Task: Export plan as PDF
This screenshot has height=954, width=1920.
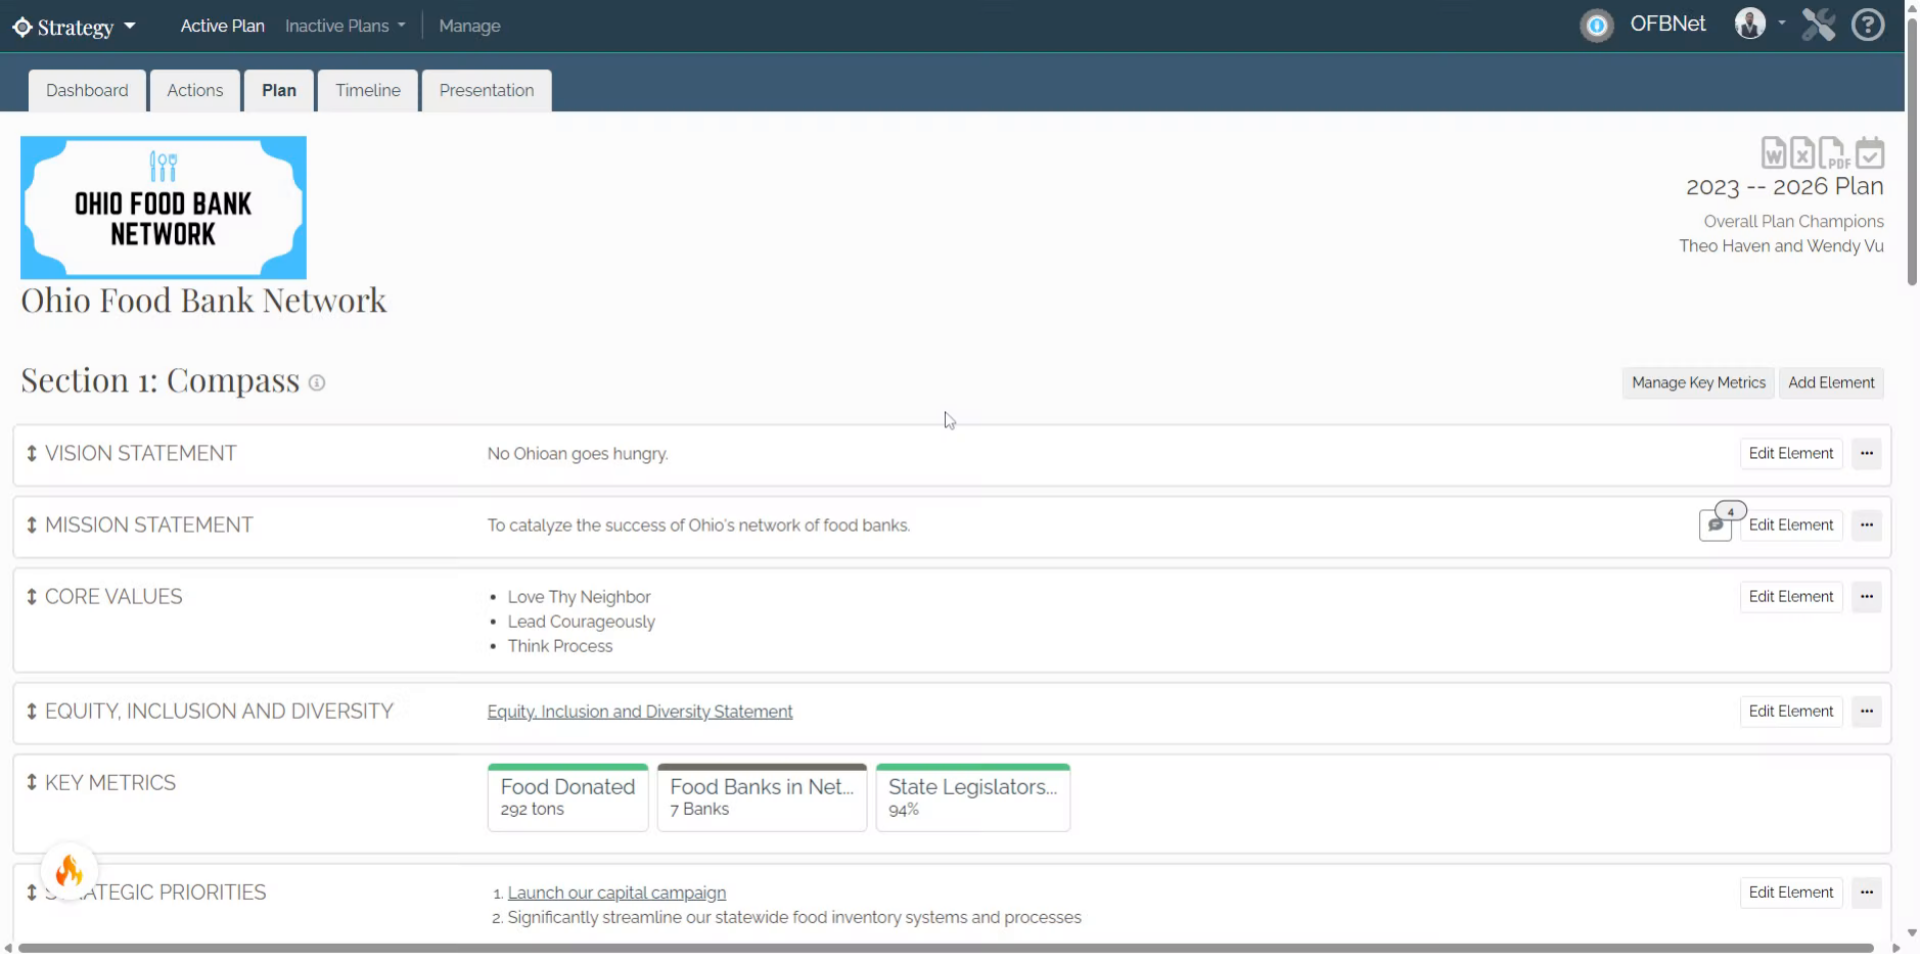Action: click(x=1833, y=153)
